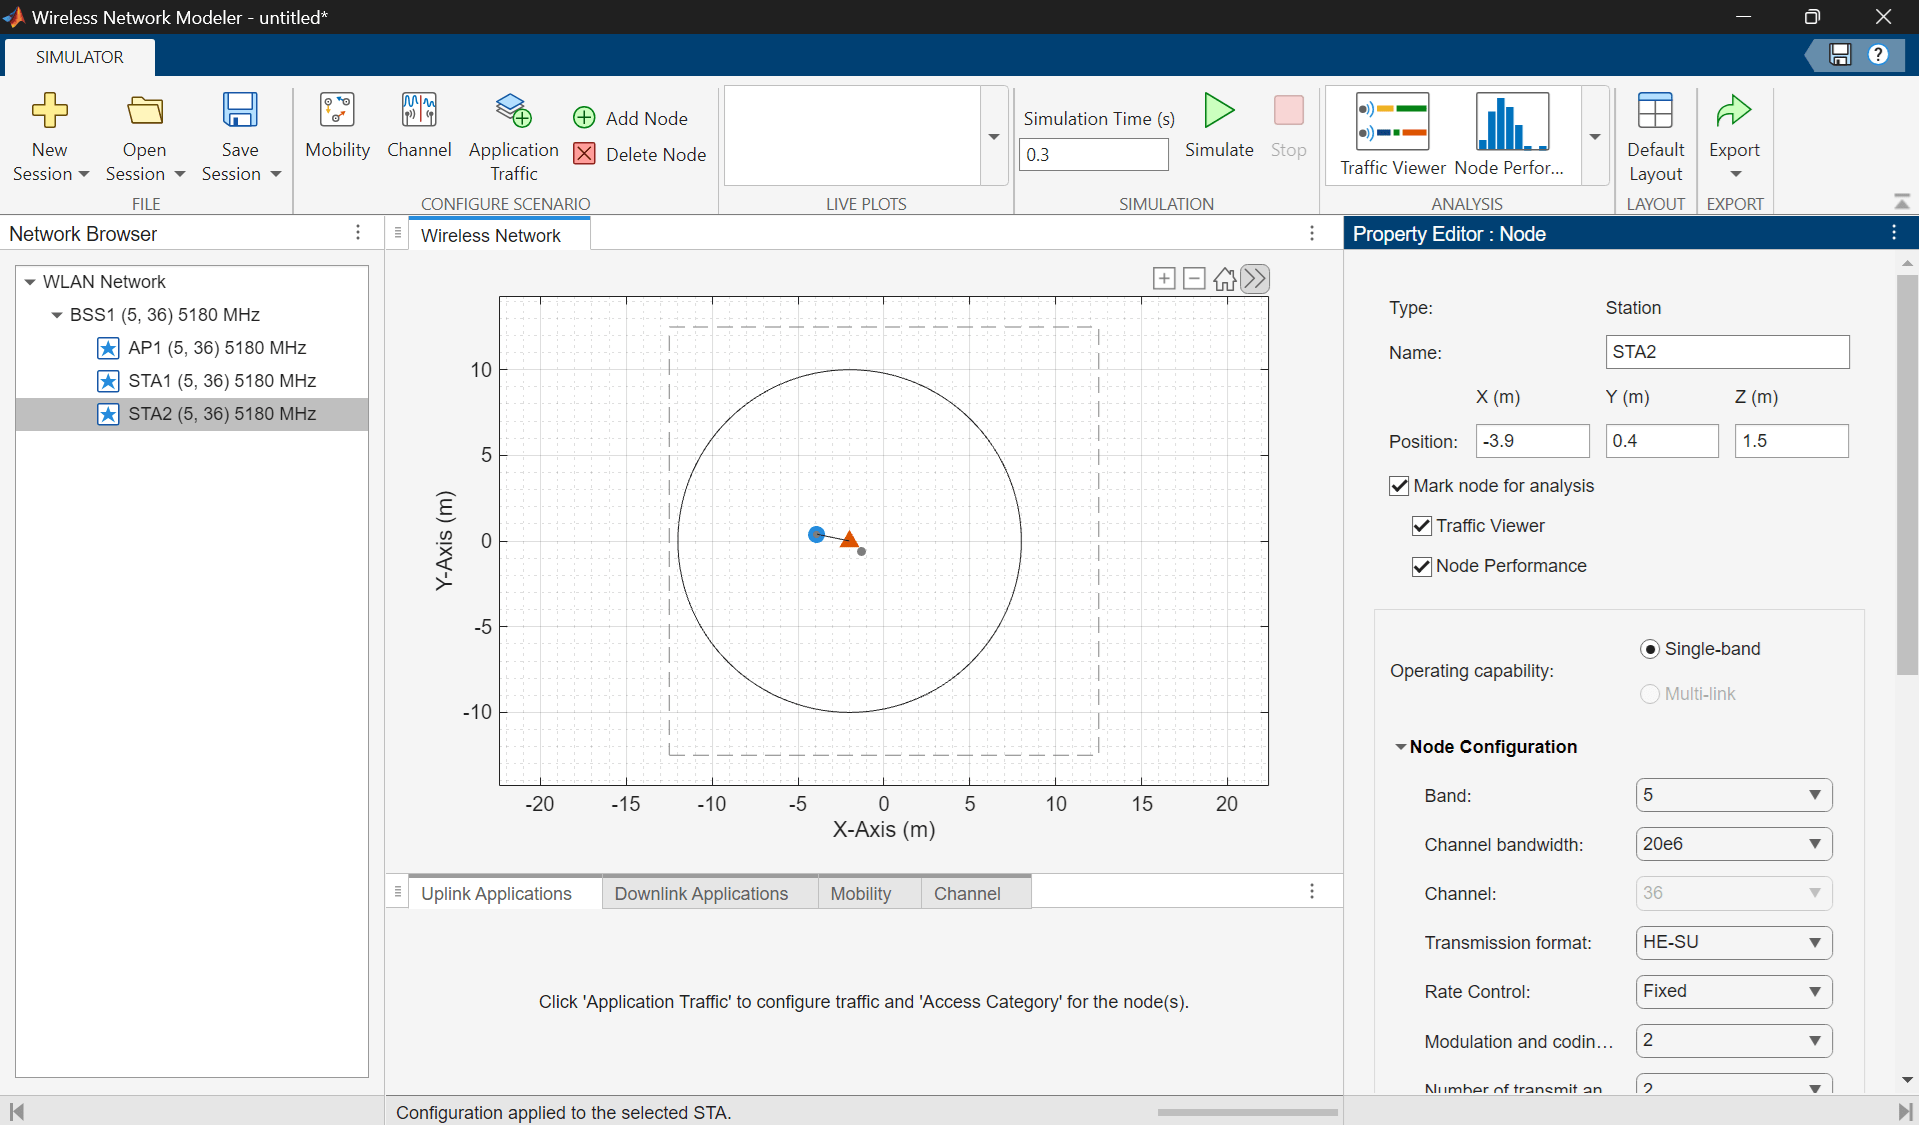
Task: Open Application Traffic settings
Action: pos(513,135)
